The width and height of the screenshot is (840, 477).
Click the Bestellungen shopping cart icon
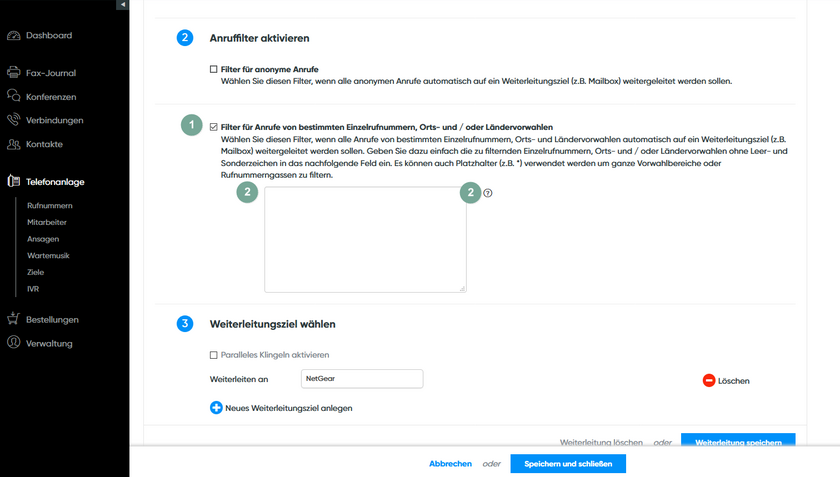coord(14,319)
